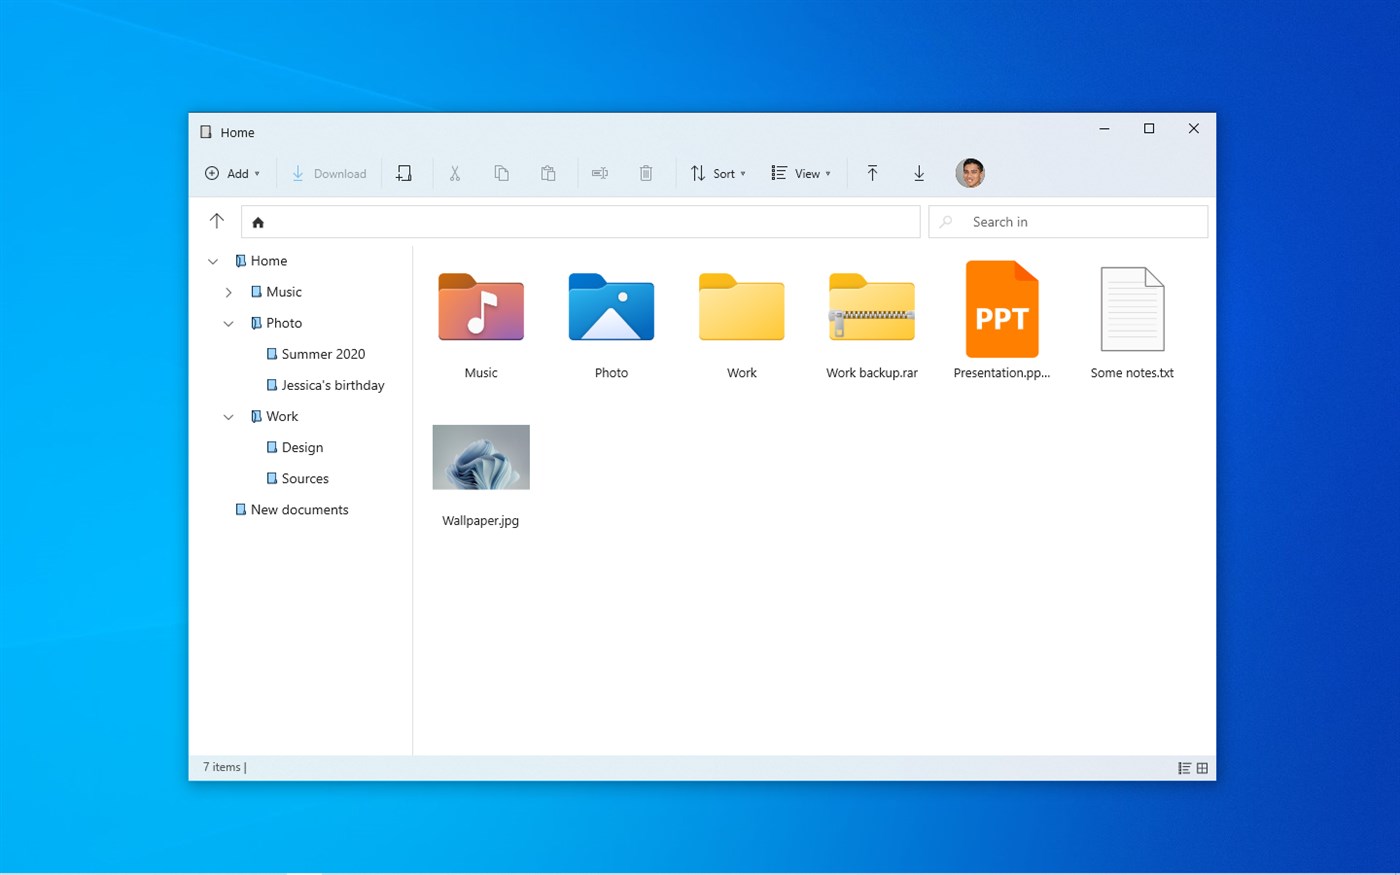
Task: Collapse the Work tree node
Action: coord(229,416)
